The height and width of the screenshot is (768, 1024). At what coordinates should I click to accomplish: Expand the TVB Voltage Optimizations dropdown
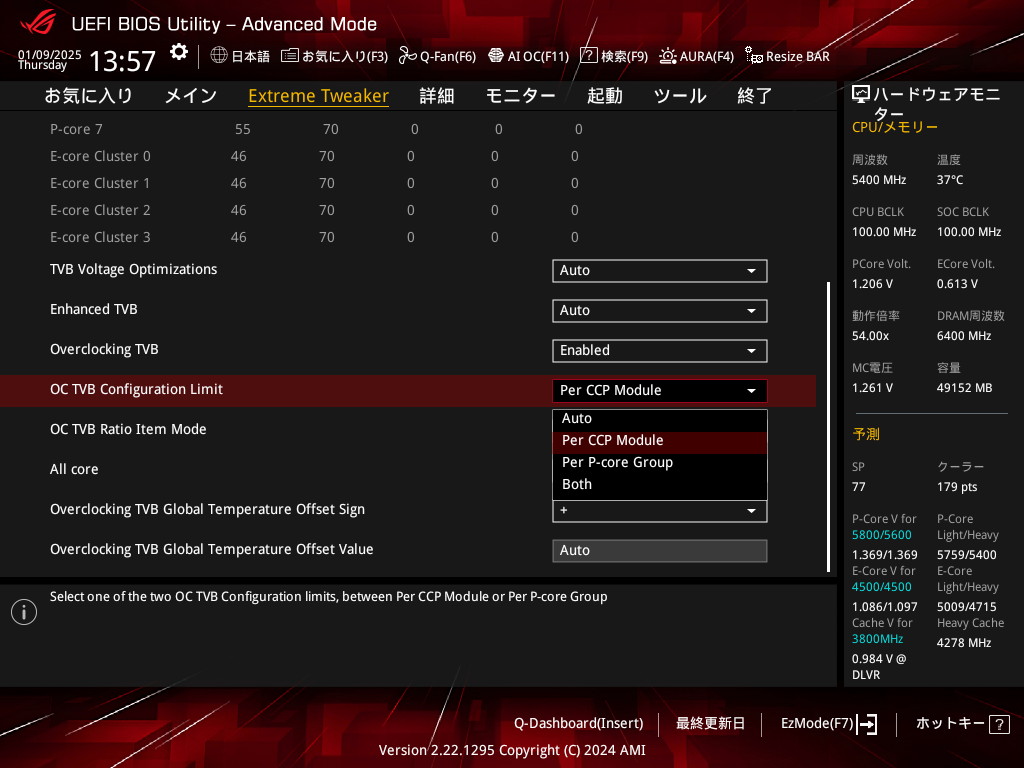[659, 271]
